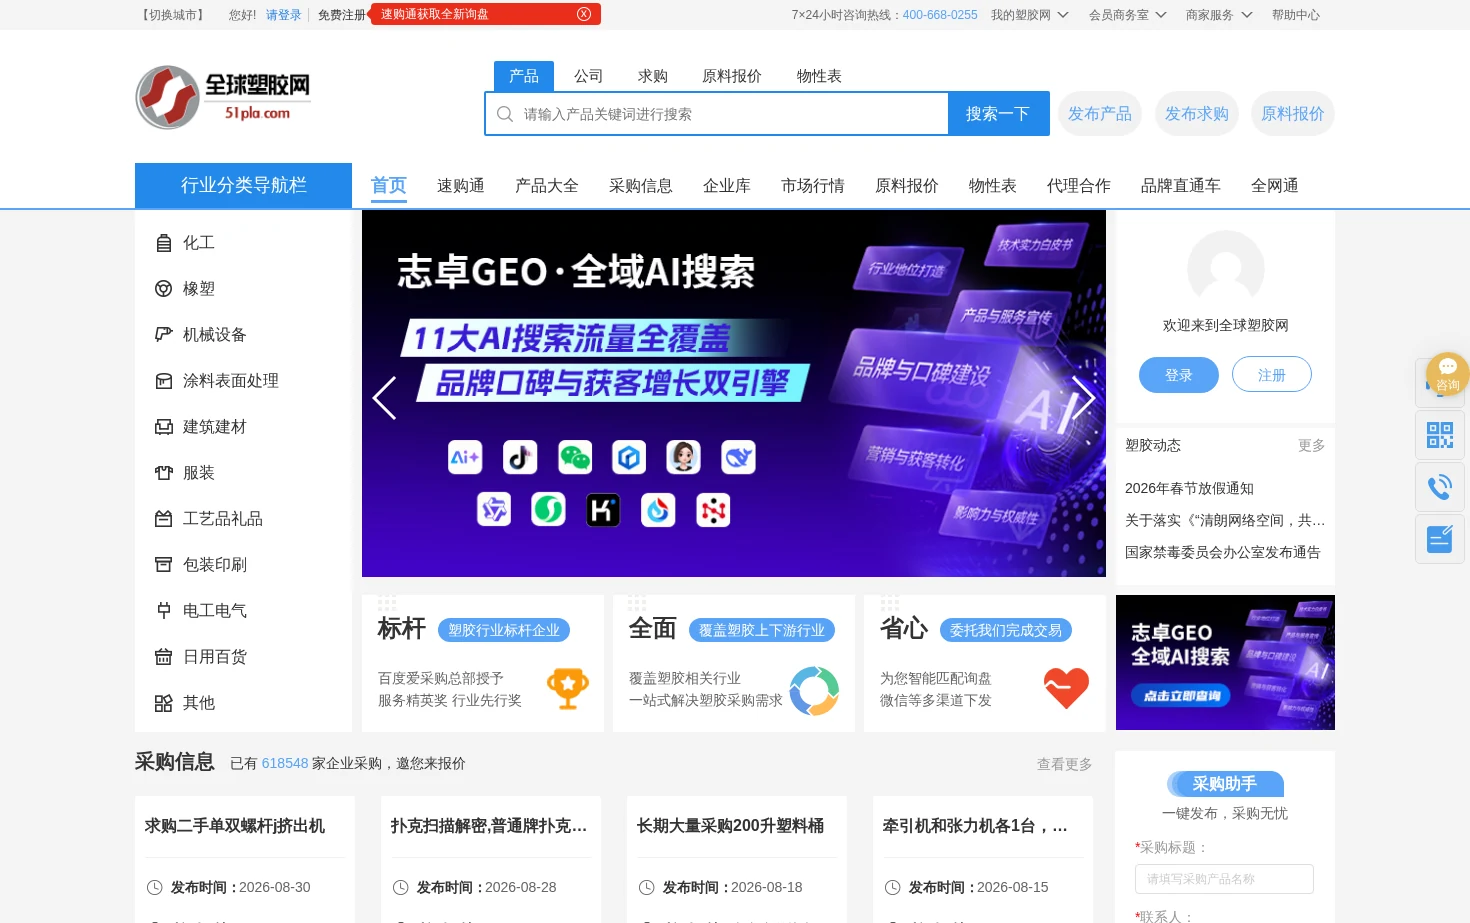1470x923 pixels.
Task: Open 市场行情 in main navigation
Action: [x=813, y=186]
